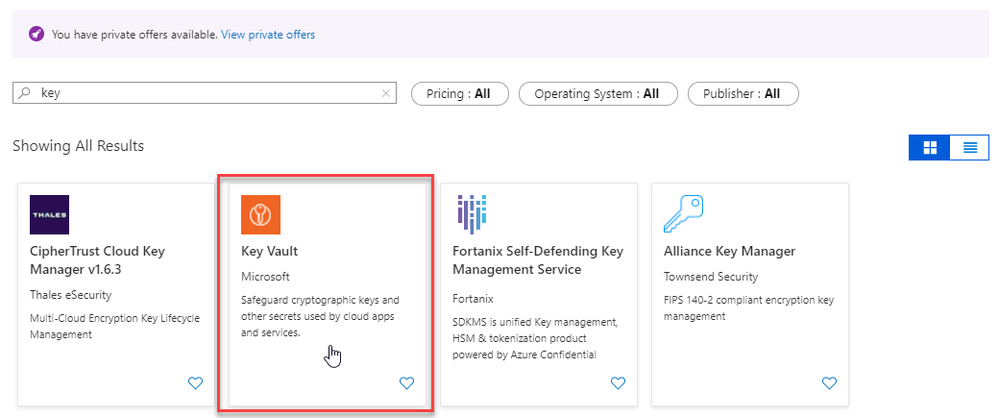Click the Townsend Security publisher text

pos(711,277)
